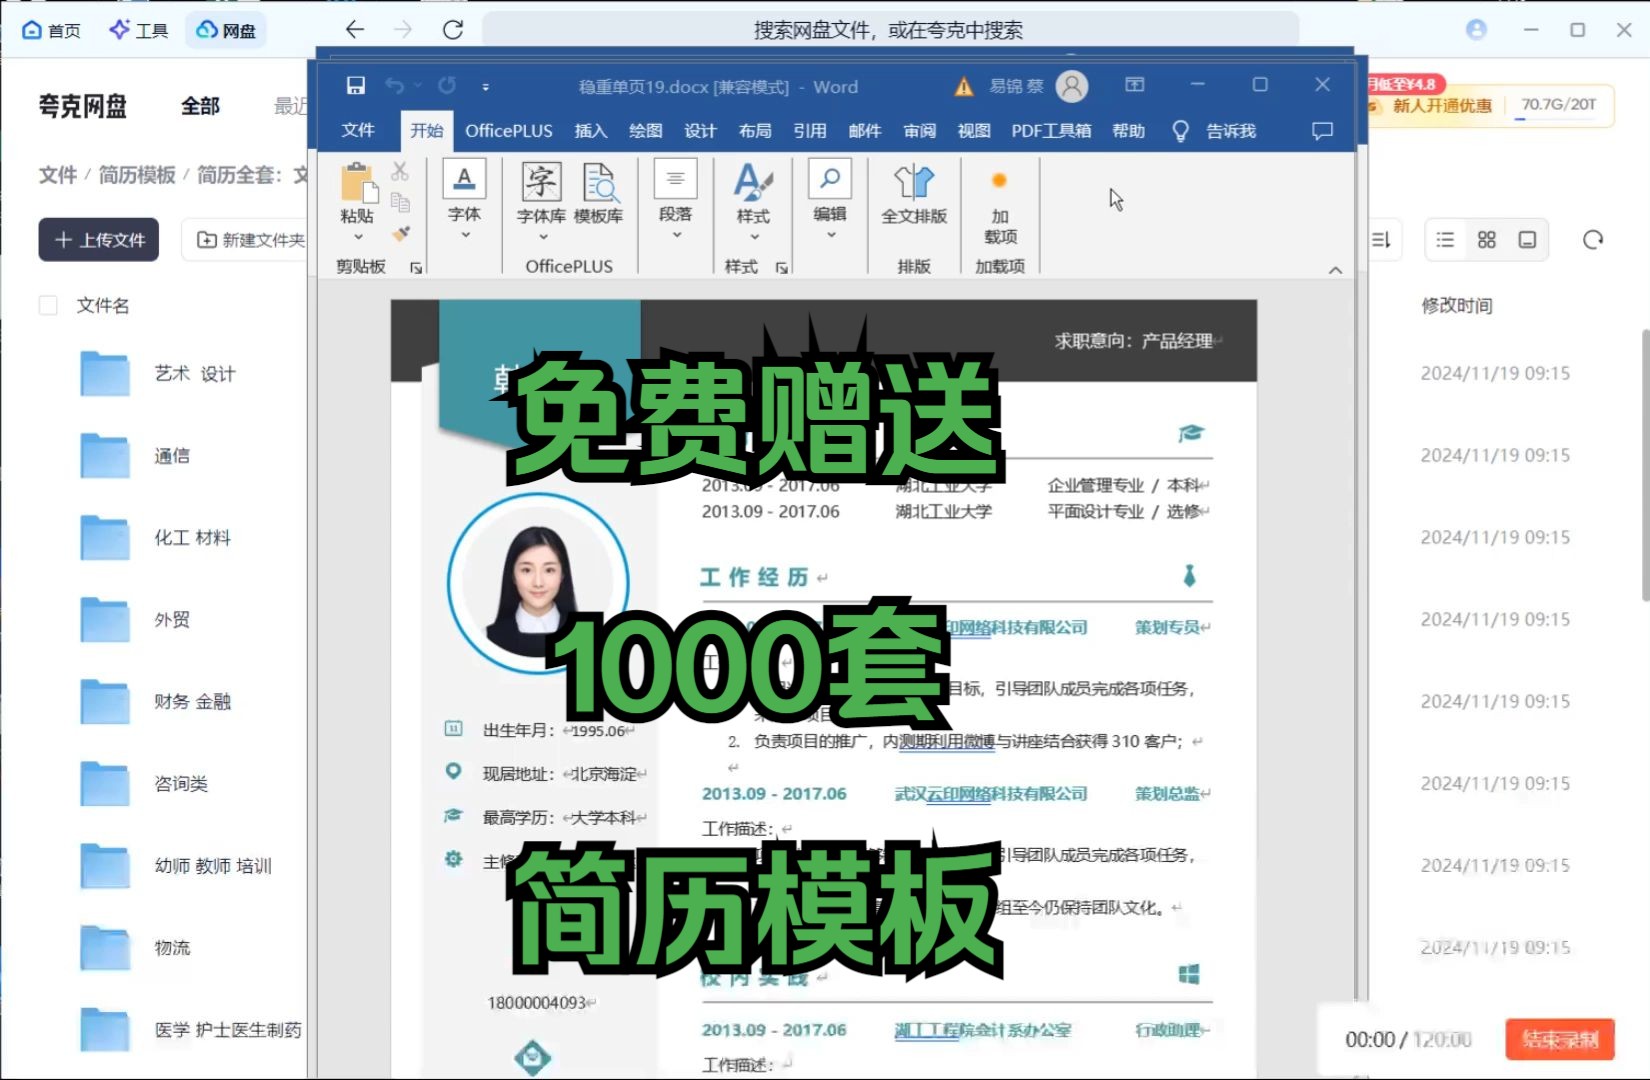
Task: Redo action in Word title bar
Action: (x=447, y=86)
